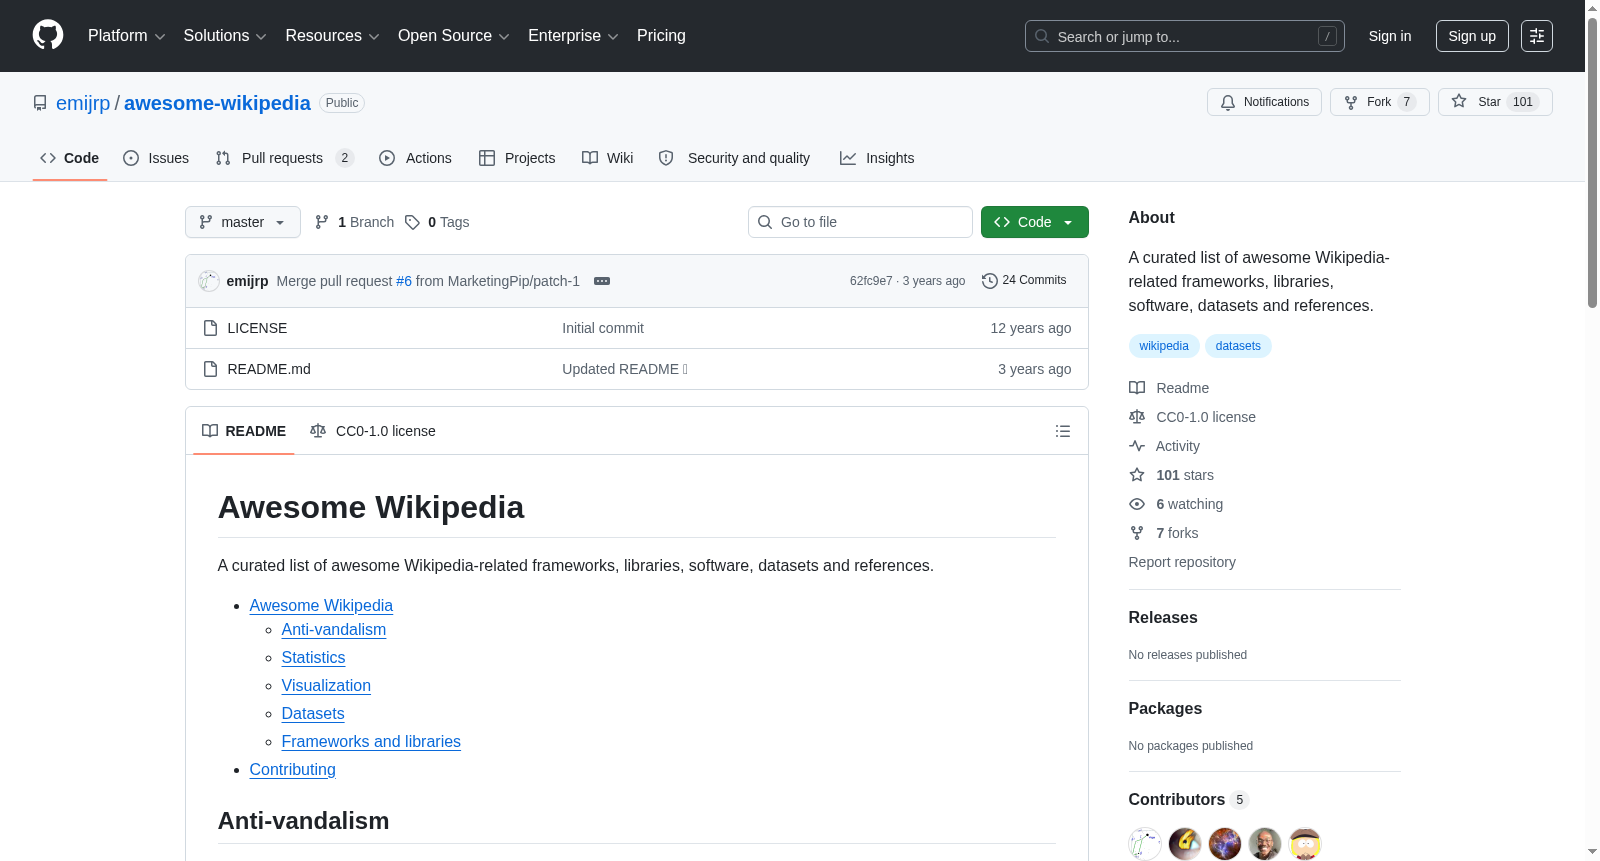
Task: Jump to the Anti-vandalism section link
Action: coord(334,630)
